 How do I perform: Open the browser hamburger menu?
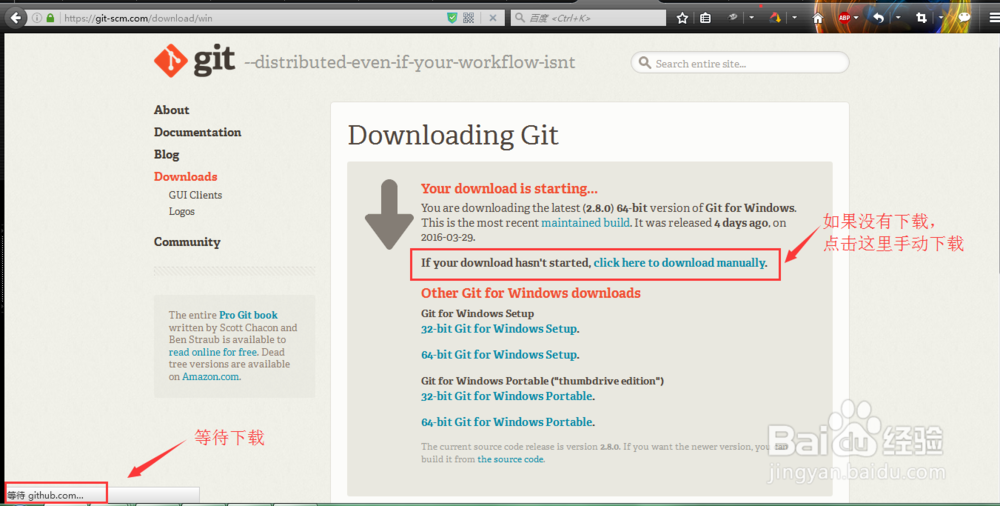(993, 18)
